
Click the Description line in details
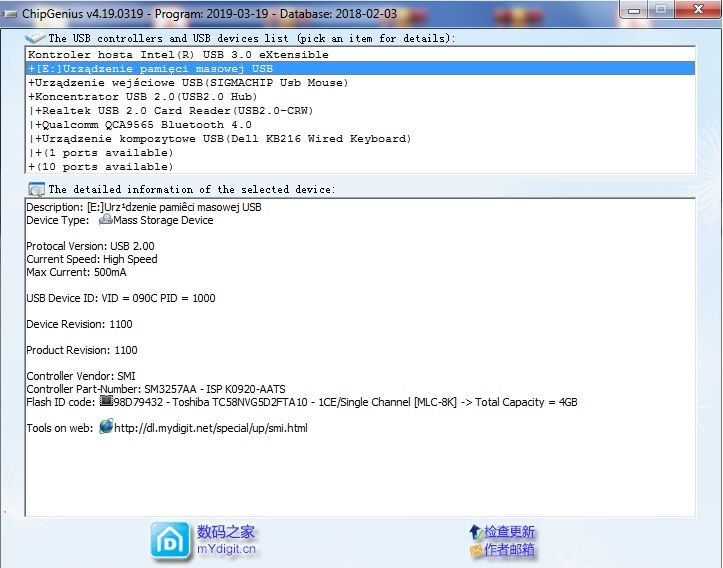click(x=144, y=207)
